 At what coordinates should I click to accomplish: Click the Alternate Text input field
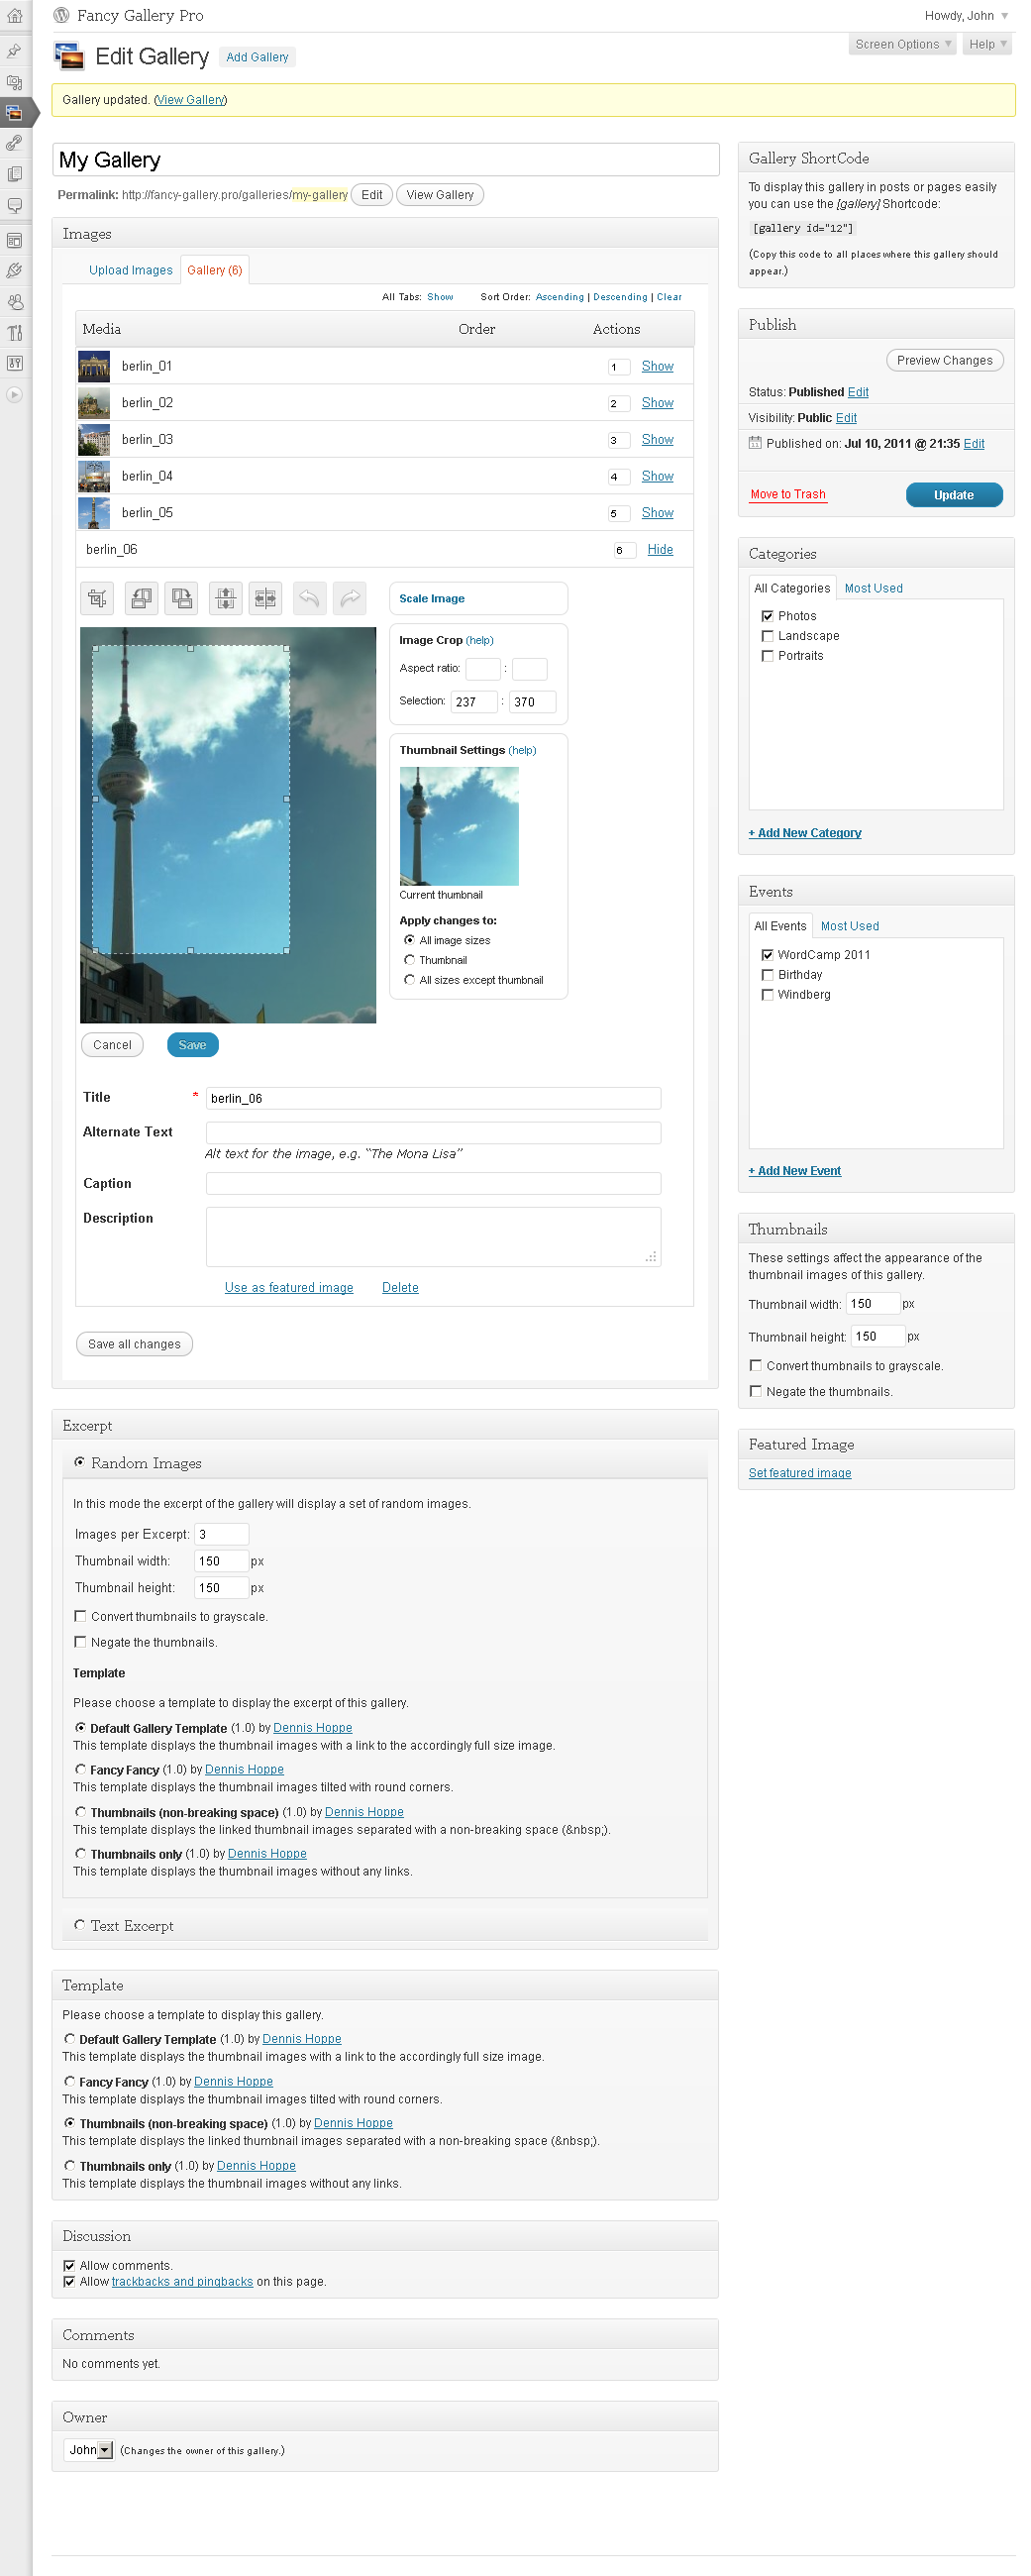click(433, 1132)
